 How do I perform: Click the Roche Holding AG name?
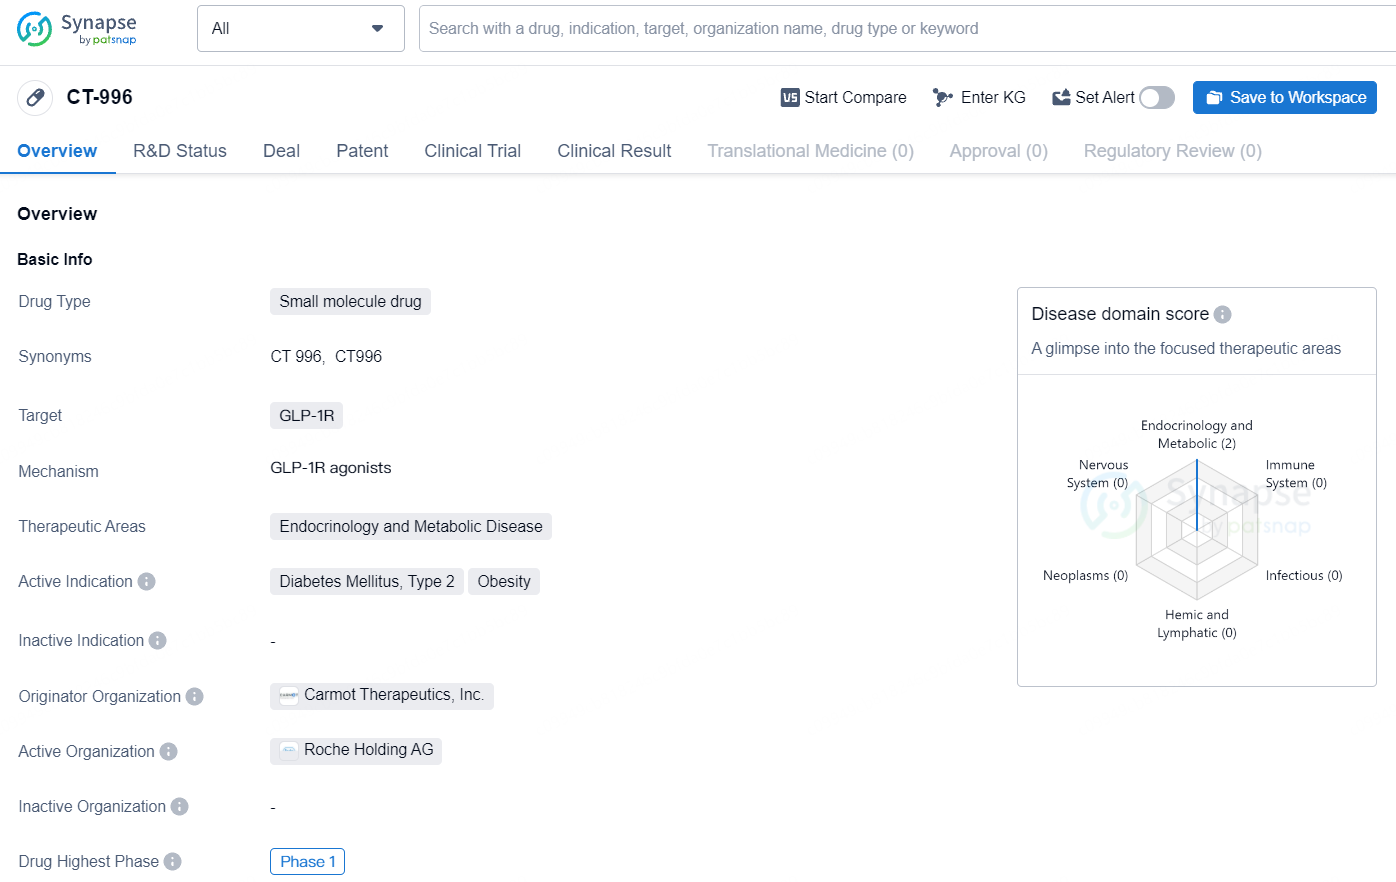(x=369, y=750)
